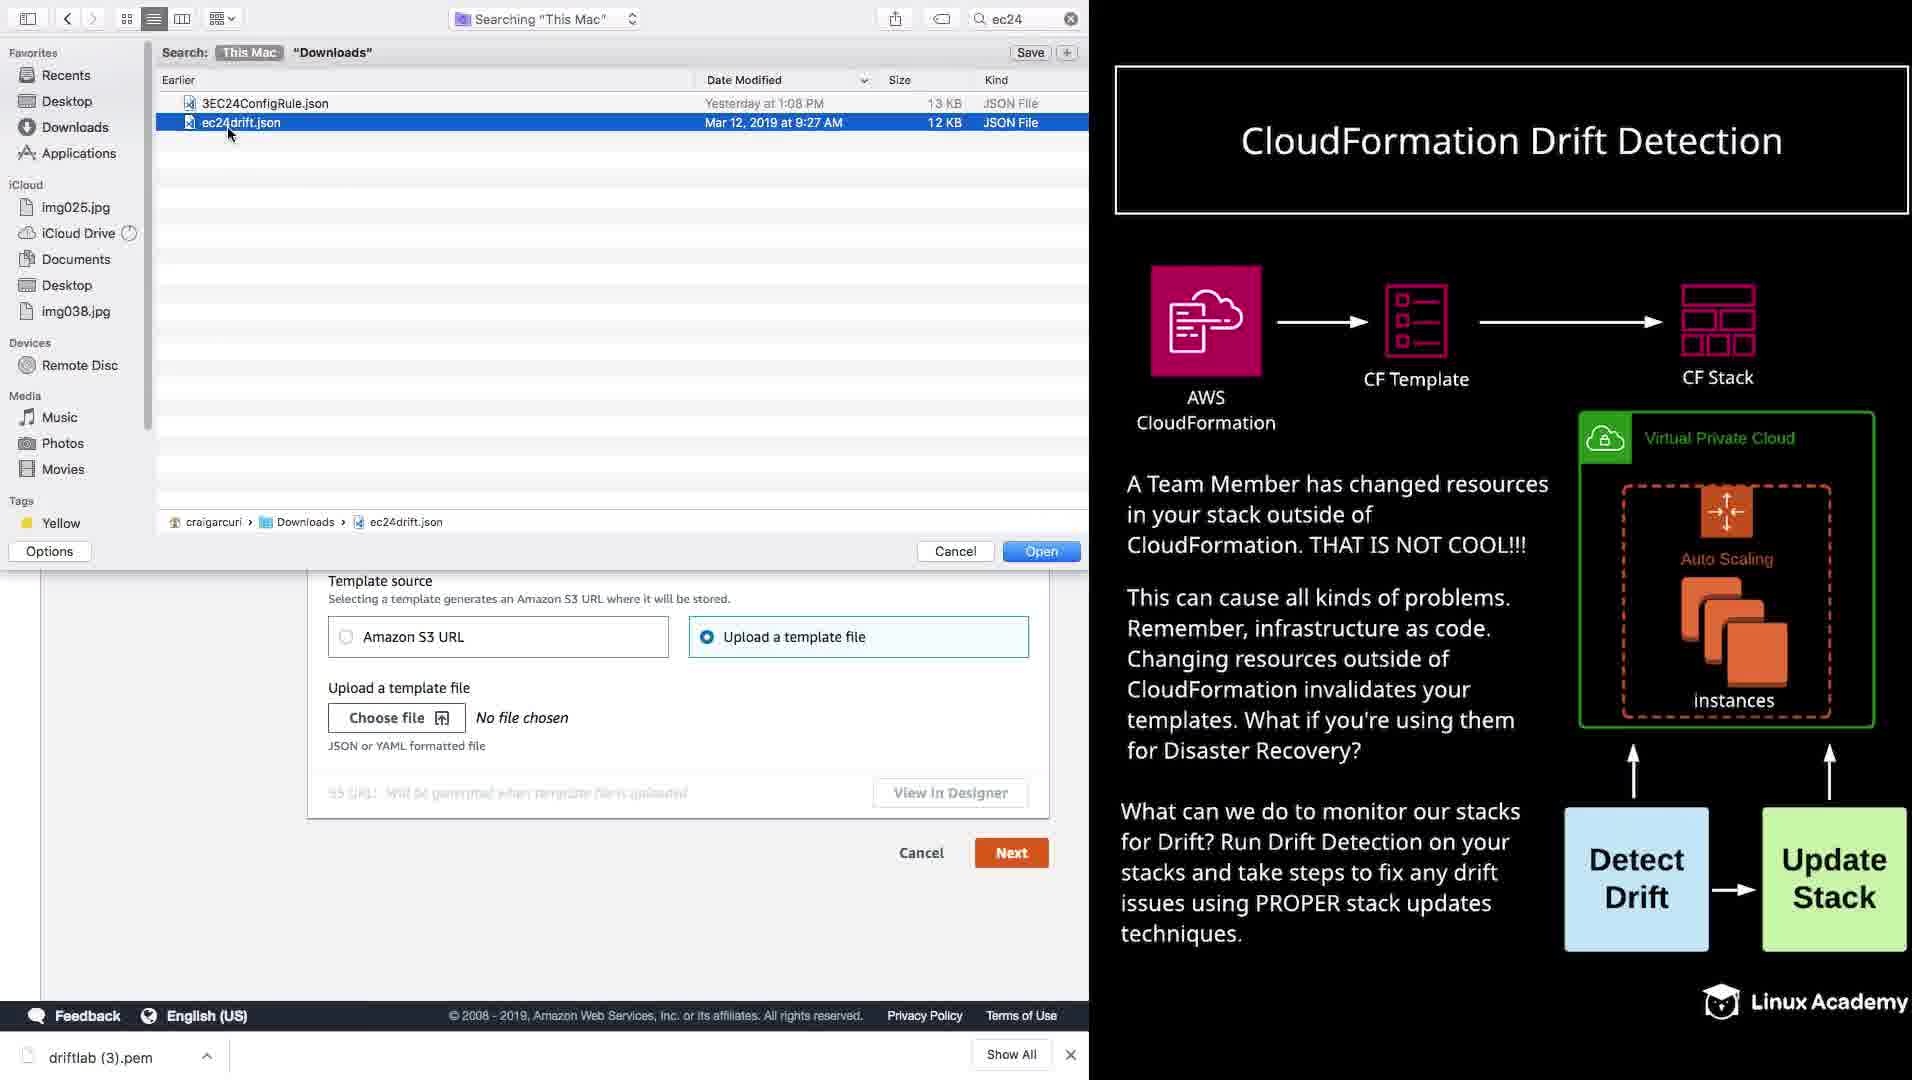Open Movies in the sidebar
This screenshot has width=1912, height=1080.
[63, 469]
